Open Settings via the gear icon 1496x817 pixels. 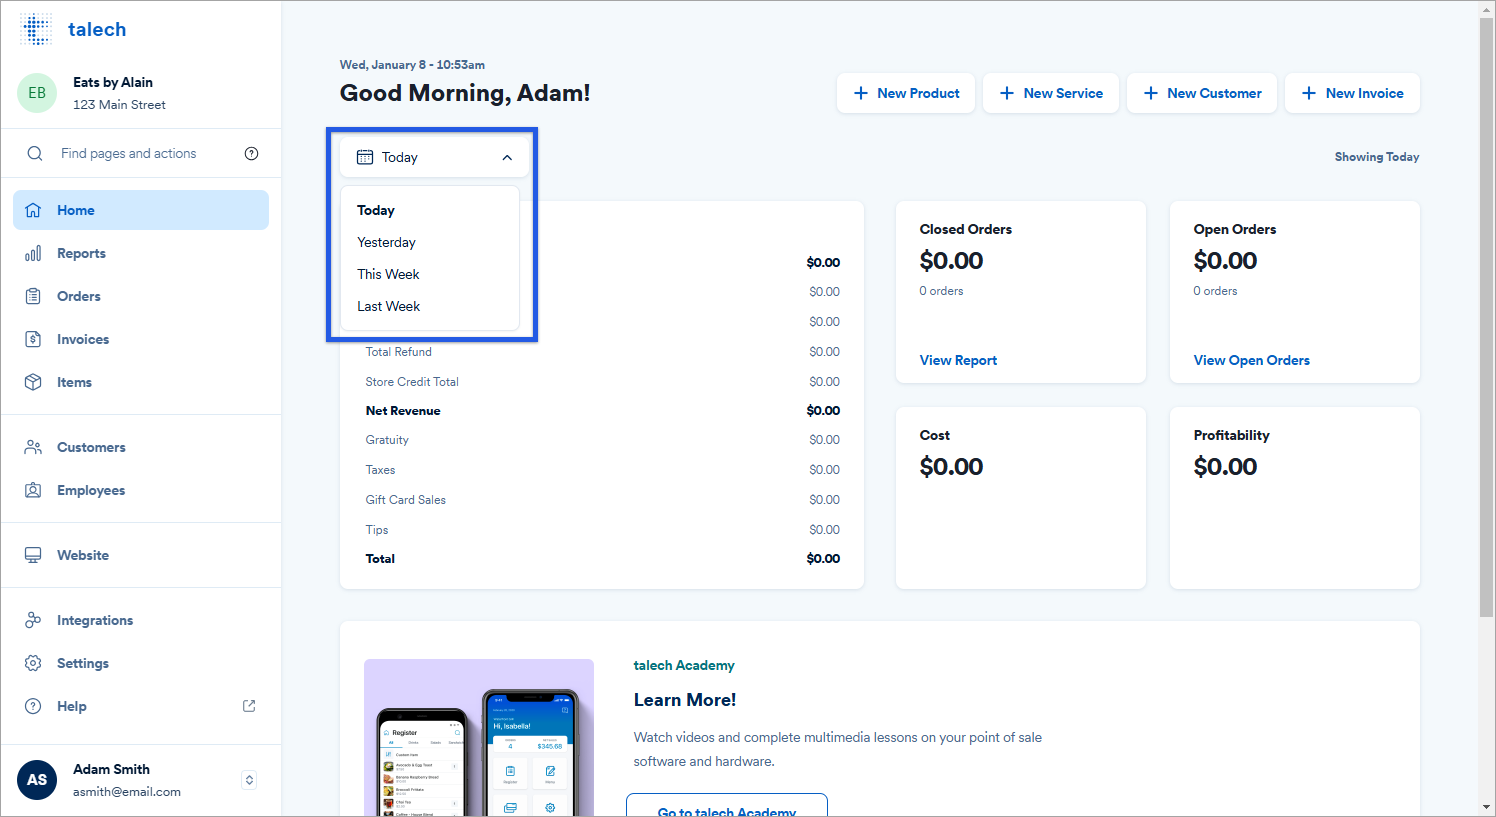click(33, 664)
